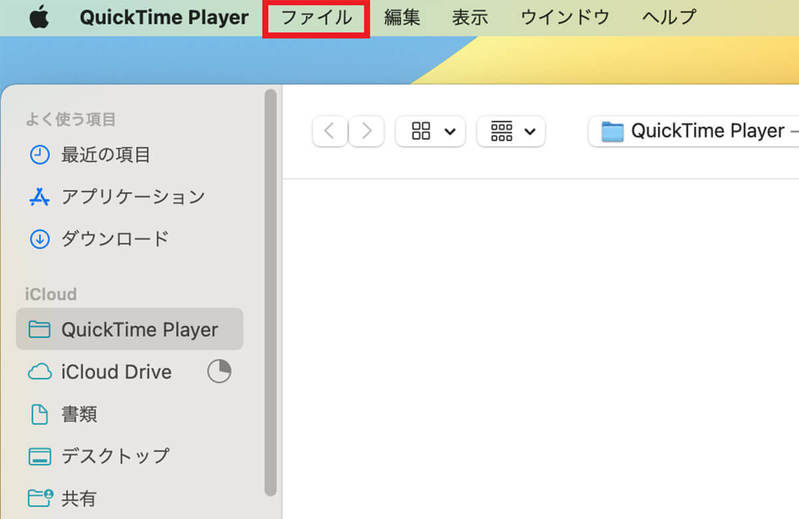Image resolution: width=799 pixels, height=519 pixels.
Task: Open the ヘルプ menu
Action: click(x=669, y=18)
